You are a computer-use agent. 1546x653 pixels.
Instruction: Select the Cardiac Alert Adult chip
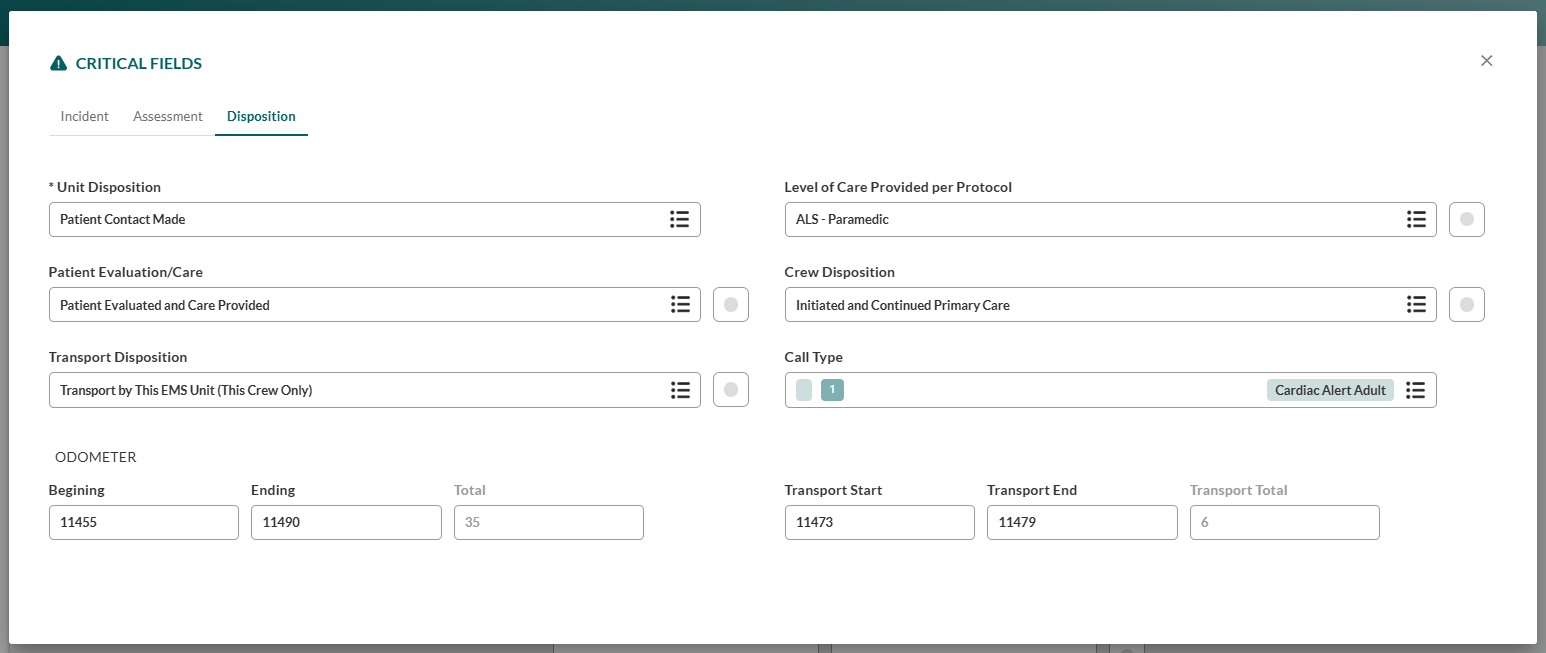[1330, 389]
